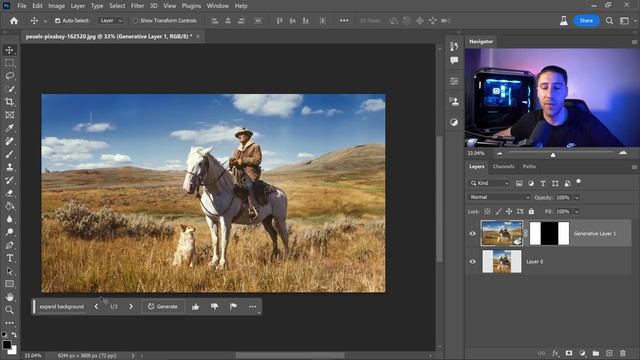Select the Crop tool
The width and height of the screenshot is (640, 360).
coord(9,102)
